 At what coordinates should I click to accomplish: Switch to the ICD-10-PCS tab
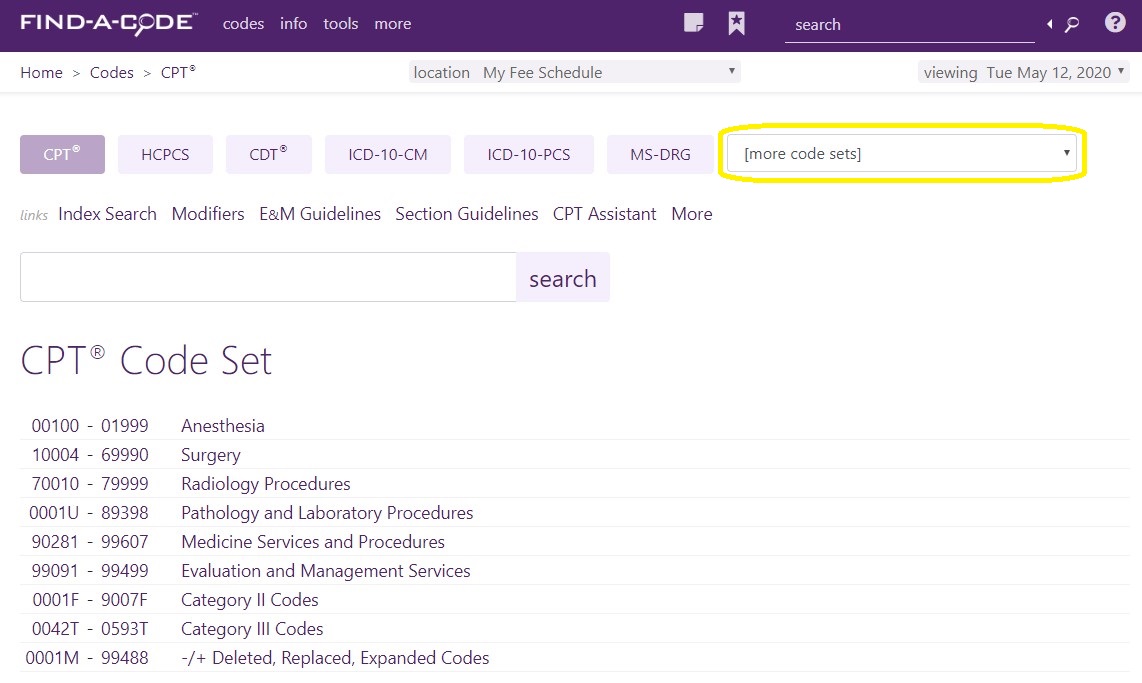tap(529, 154)
